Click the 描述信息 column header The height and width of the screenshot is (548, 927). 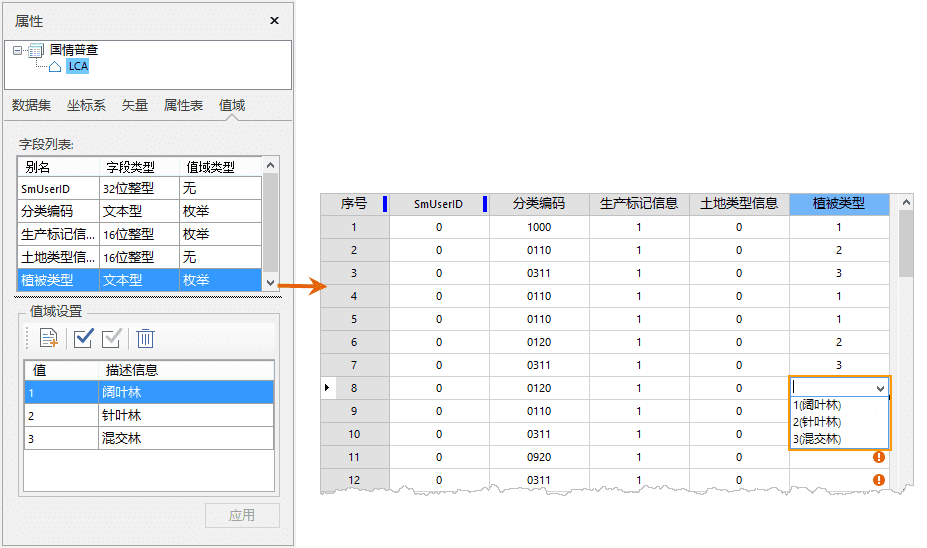click(x=186, y=371)
